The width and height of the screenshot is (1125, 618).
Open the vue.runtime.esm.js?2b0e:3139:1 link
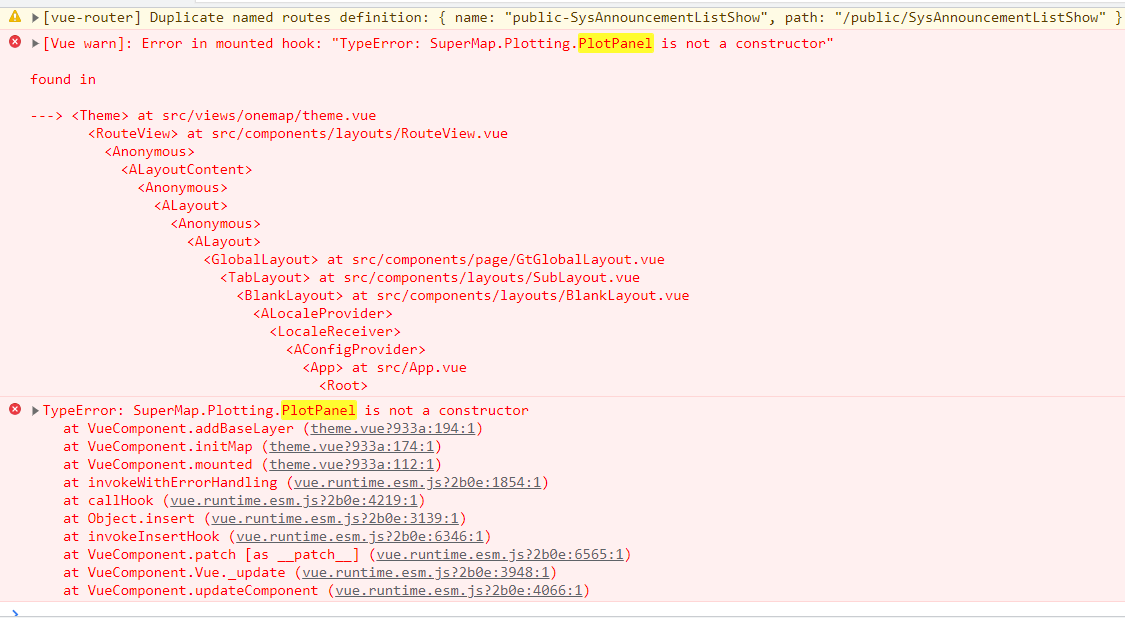click(x=335, y=518)
